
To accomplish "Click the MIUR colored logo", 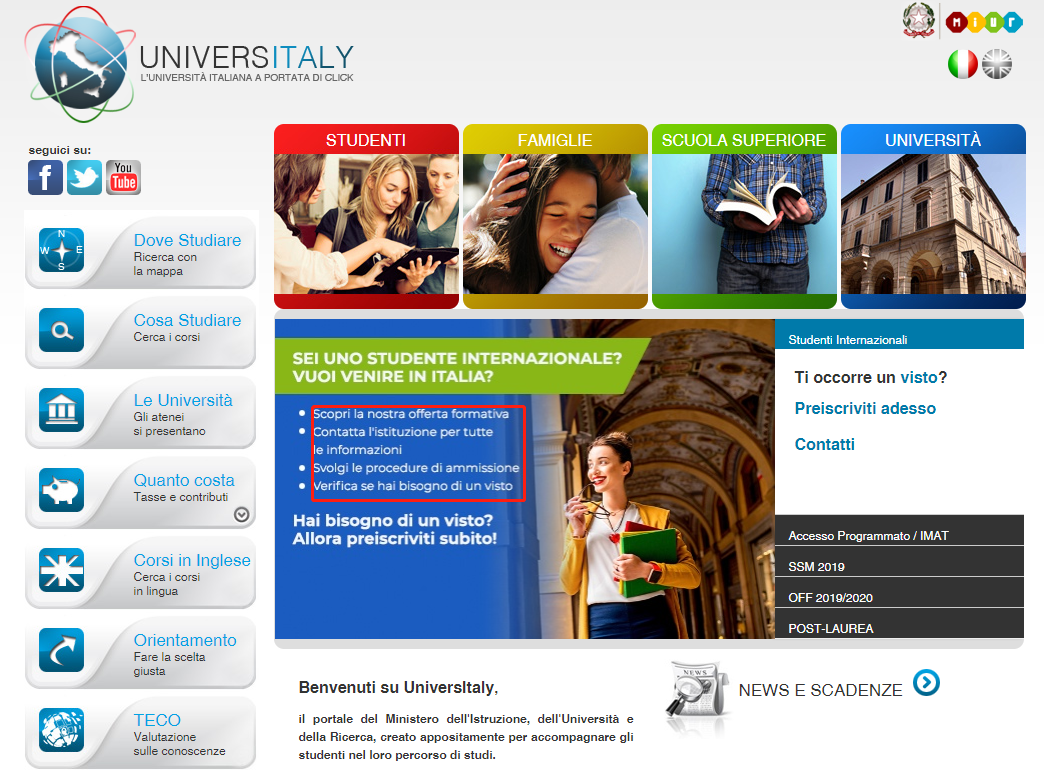I will click(x=983, y=23).
